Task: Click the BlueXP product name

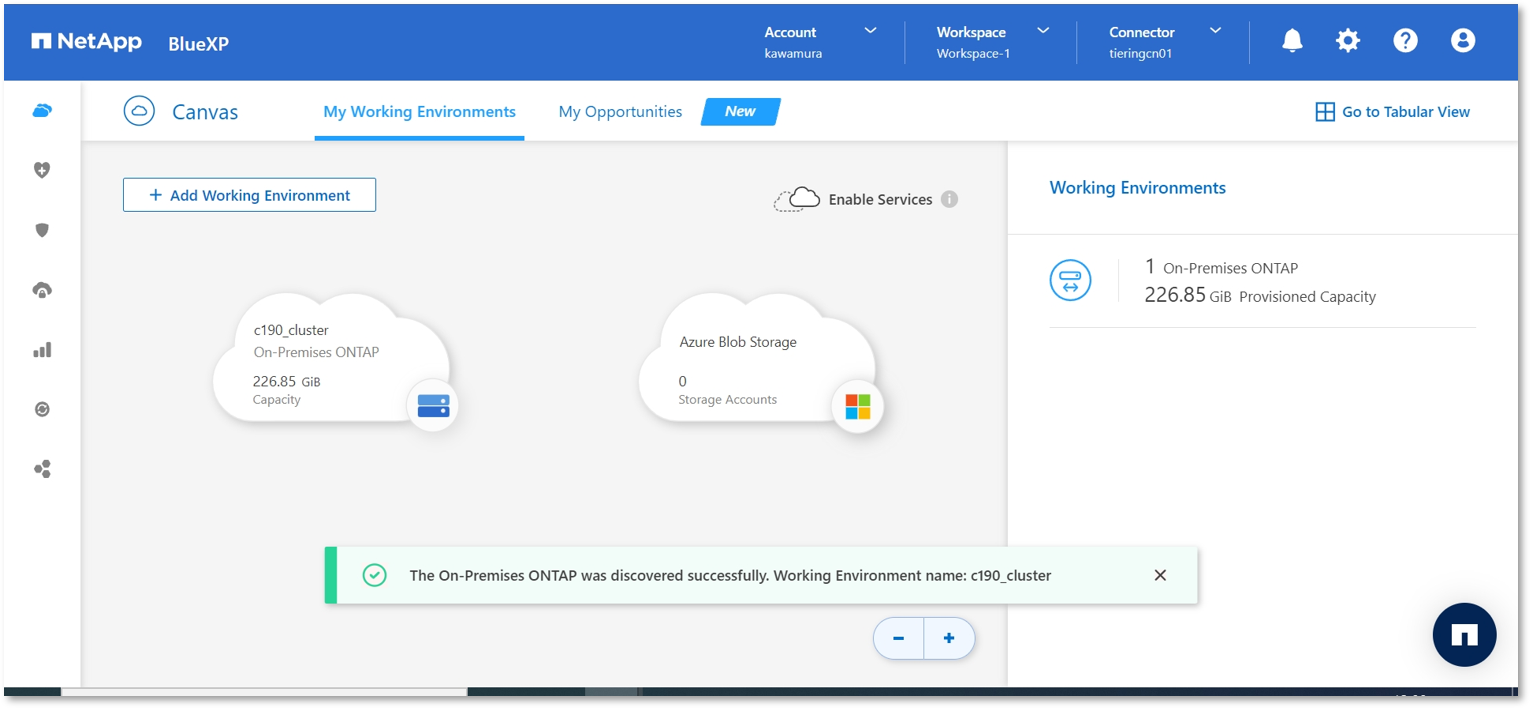Action: coord(198,43)
